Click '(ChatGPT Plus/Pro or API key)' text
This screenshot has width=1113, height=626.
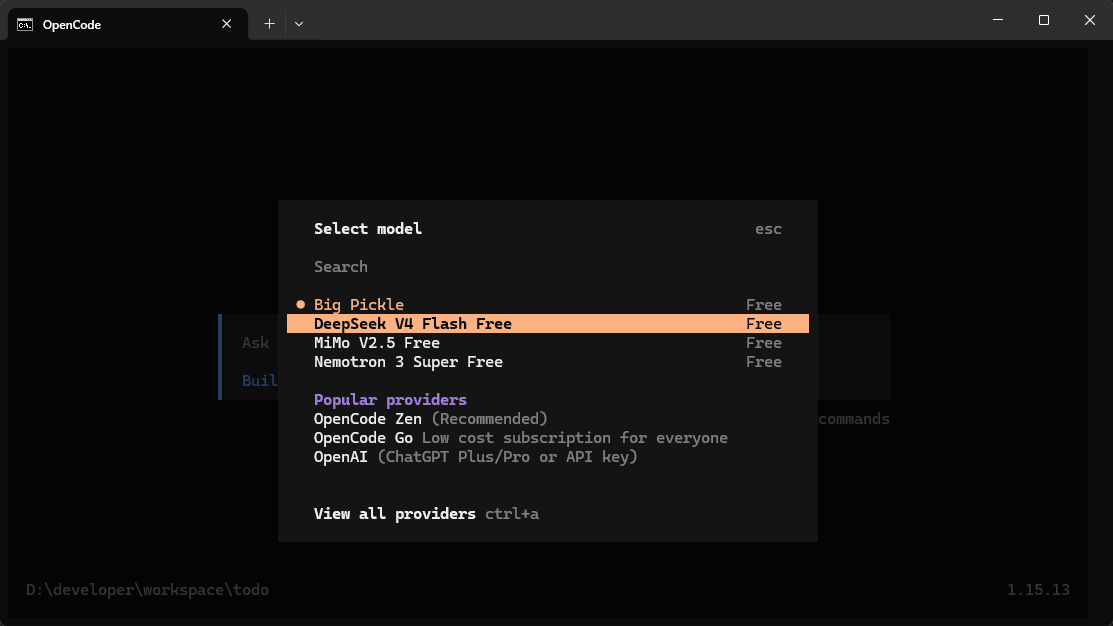point(508,457)
